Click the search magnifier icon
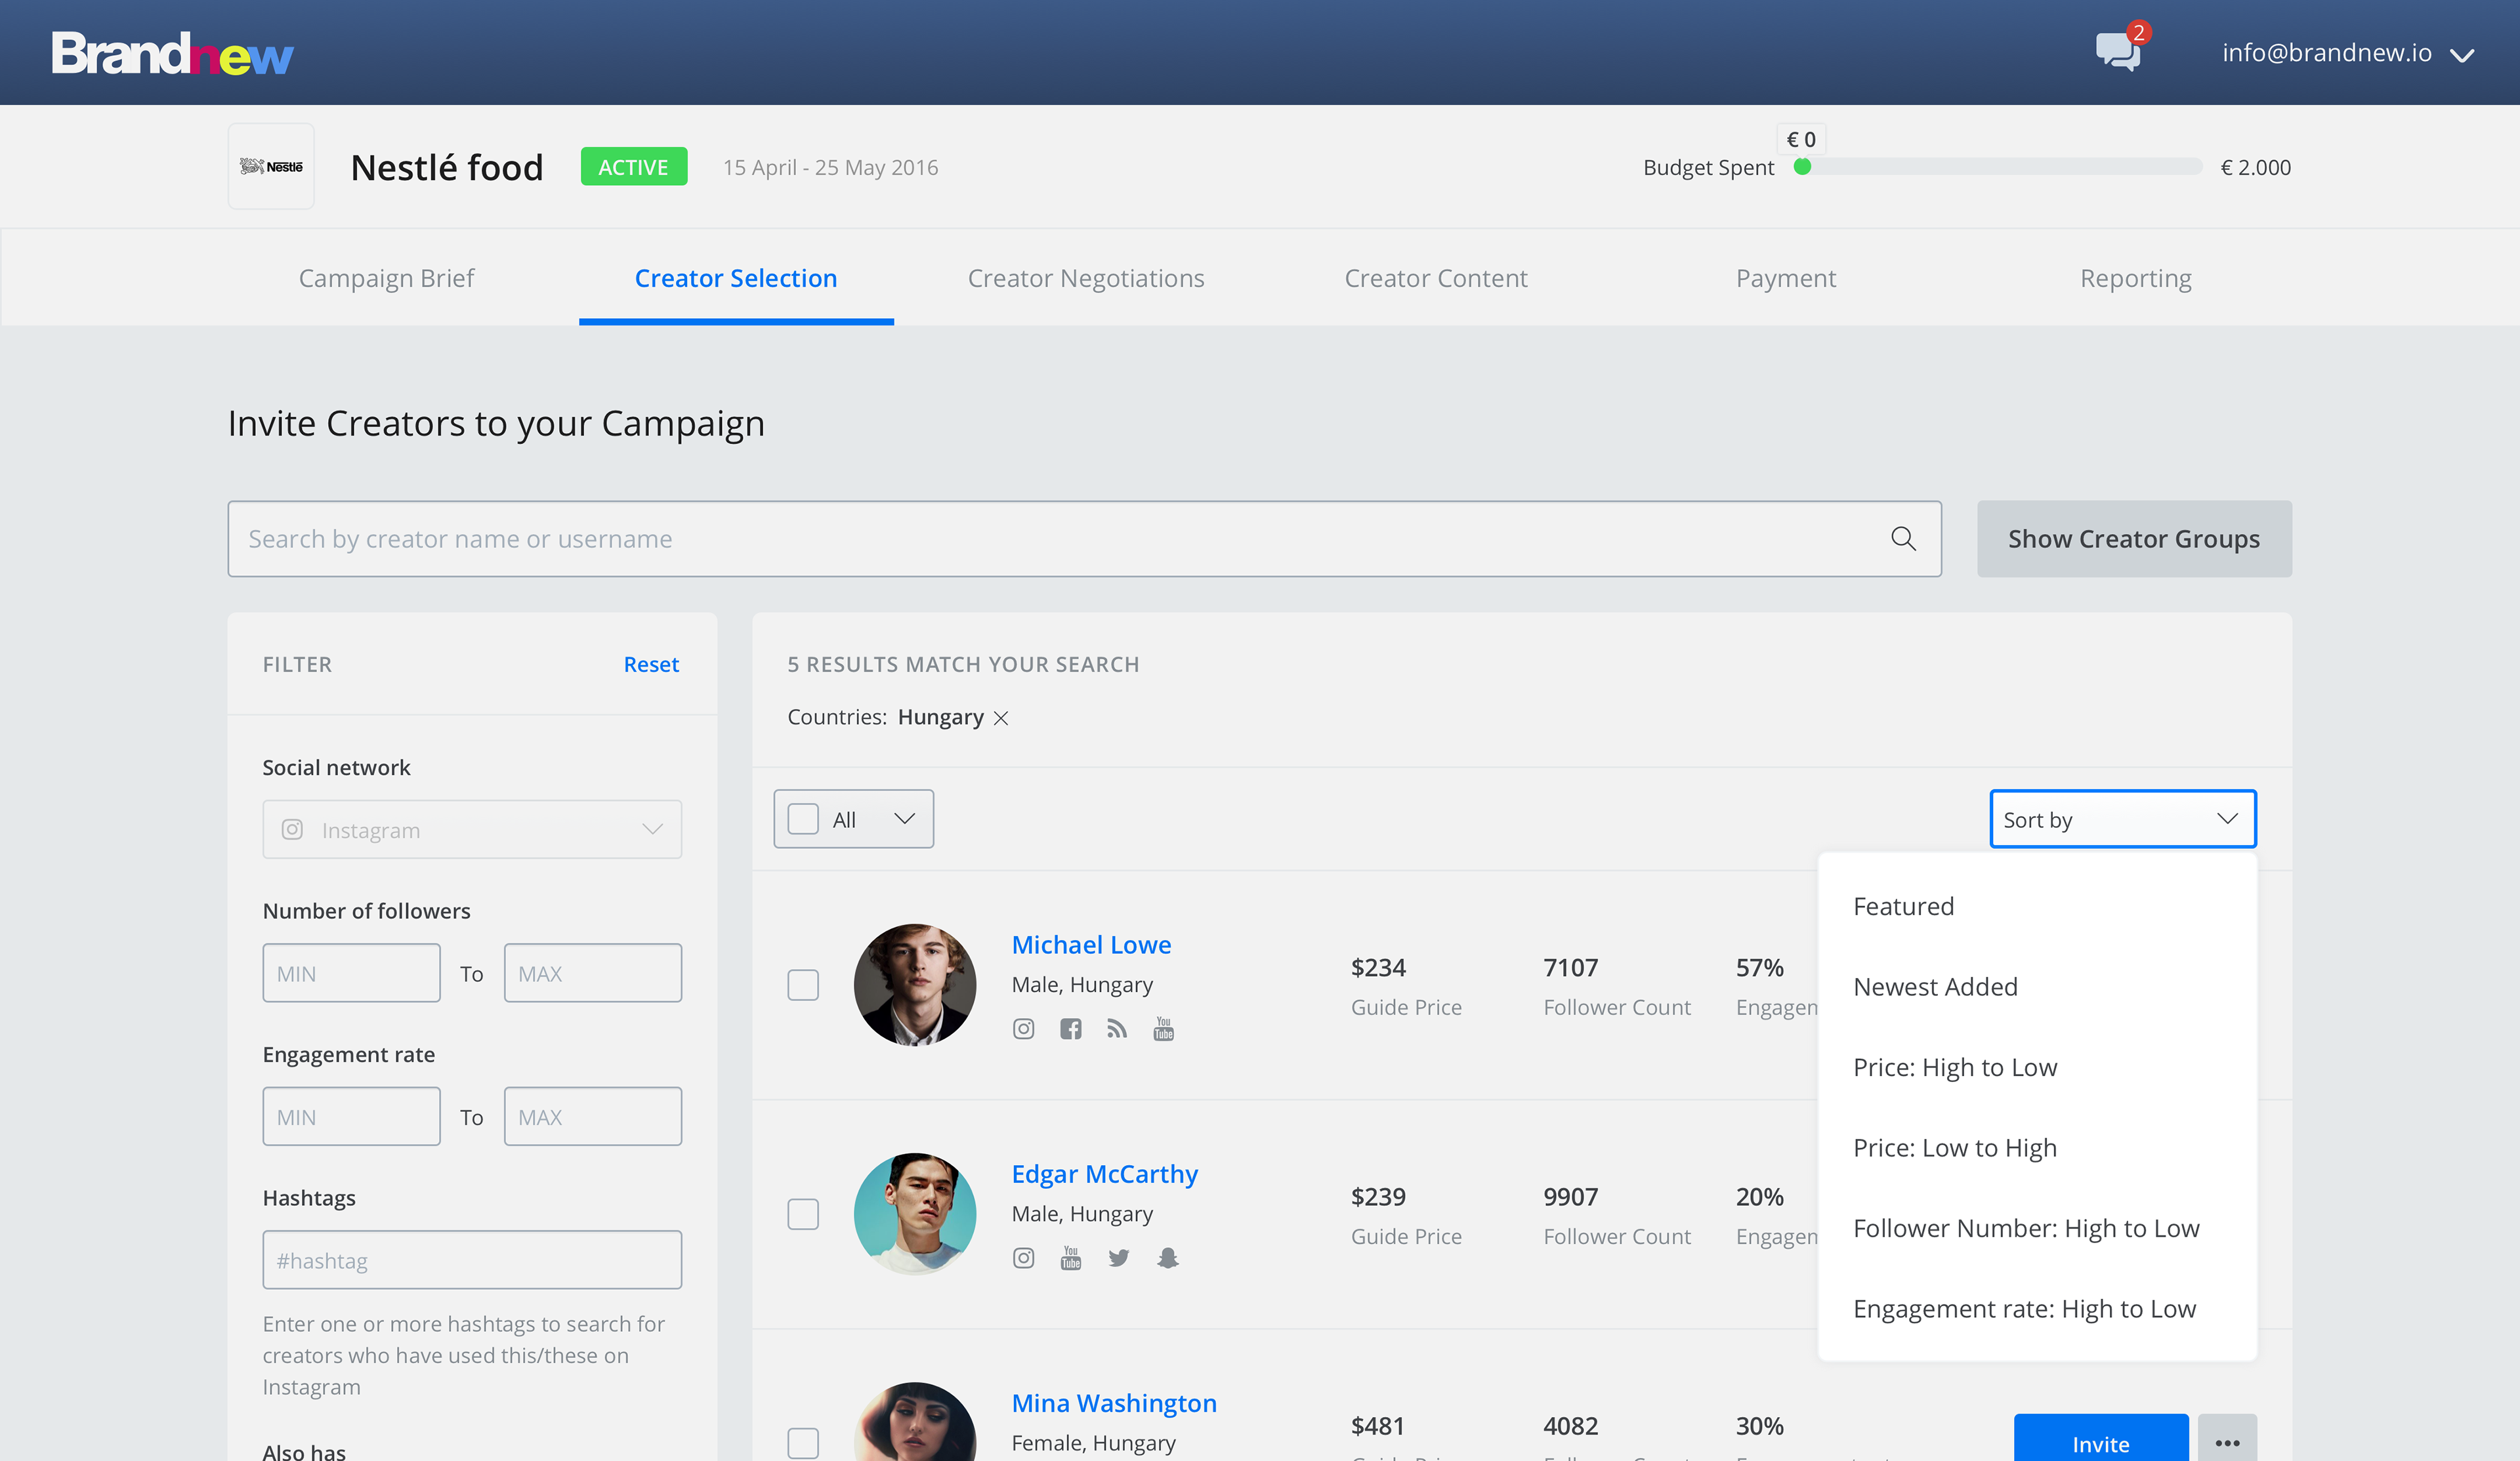2520x1461 pixels. pos(1903,539)
